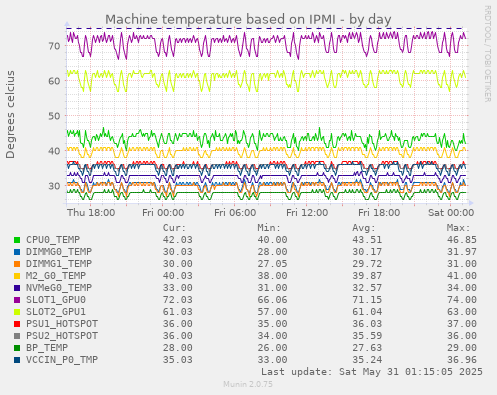Click DIMMG0_TEMP max value 31.97
Image resolution: width=497 pixels, height=395 pixels.
(462, 252)
